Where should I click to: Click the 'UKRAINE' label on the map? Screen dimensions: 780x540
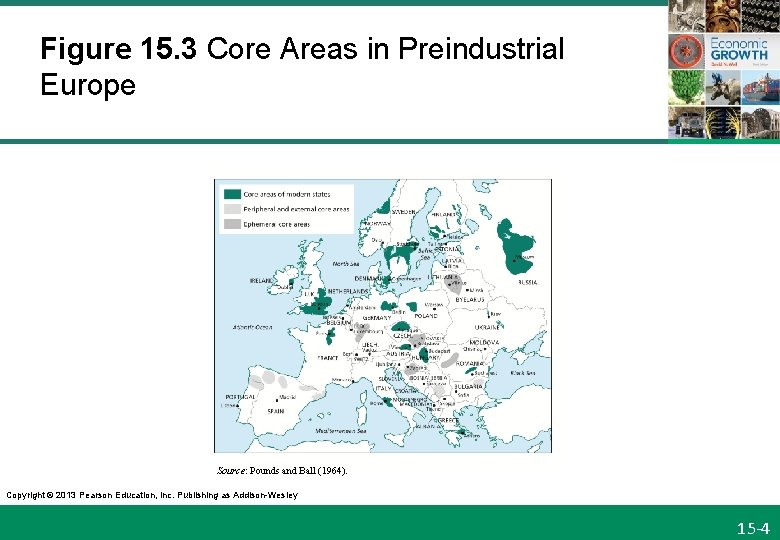(487, 328)
